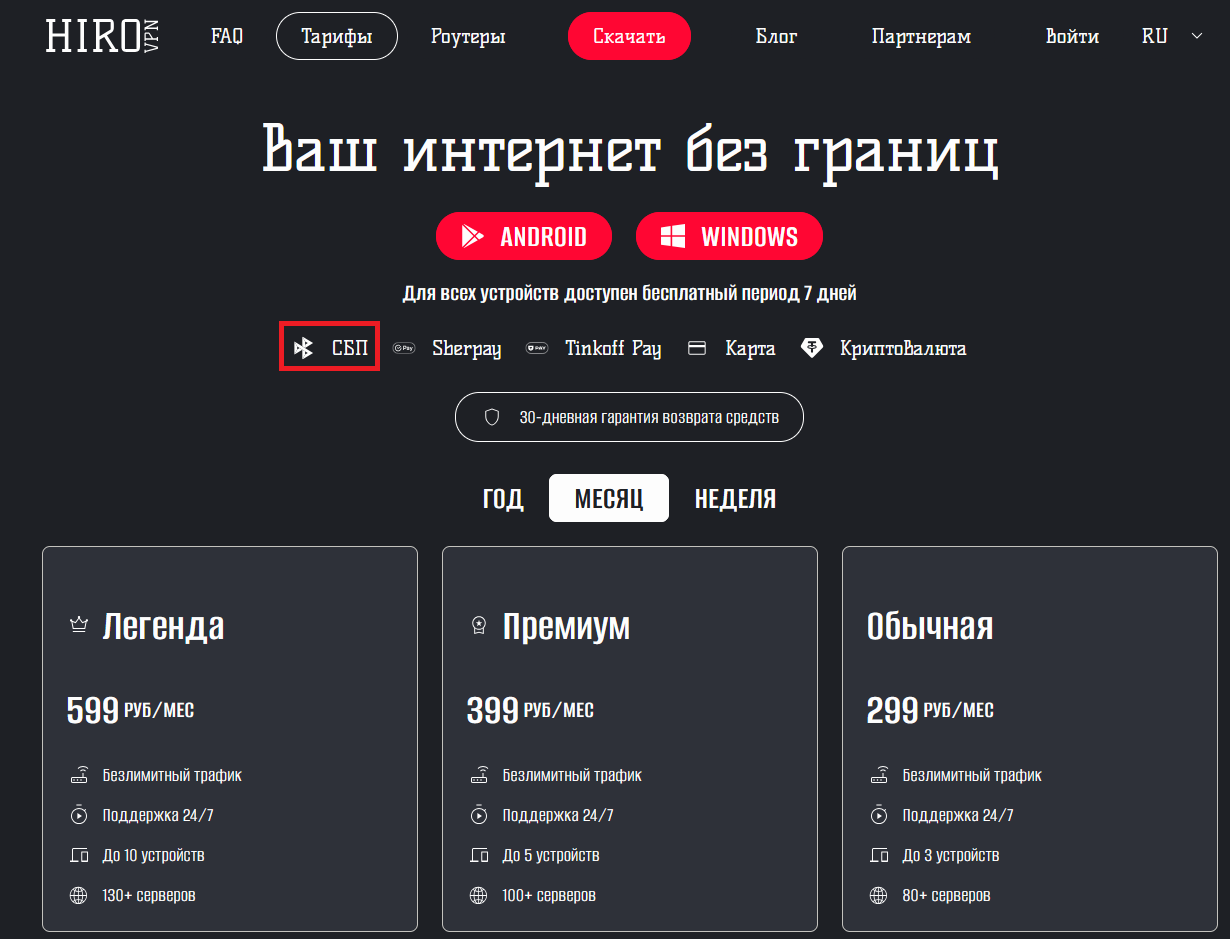The width and height of the screenshot is (1230, 939).
Task: Click the red Скачать button
Action: pos(629,37)
